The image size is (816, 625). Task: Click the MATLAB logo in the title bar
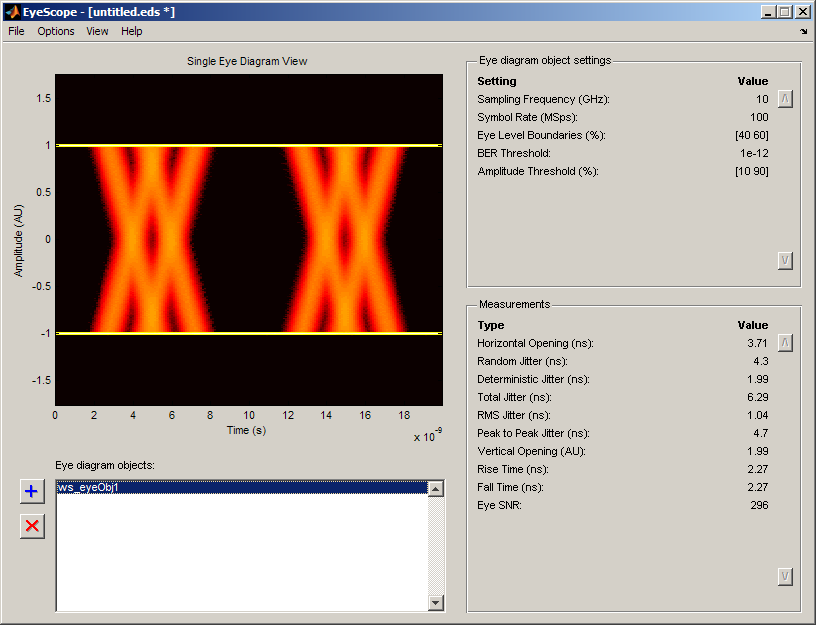(12, 11)
